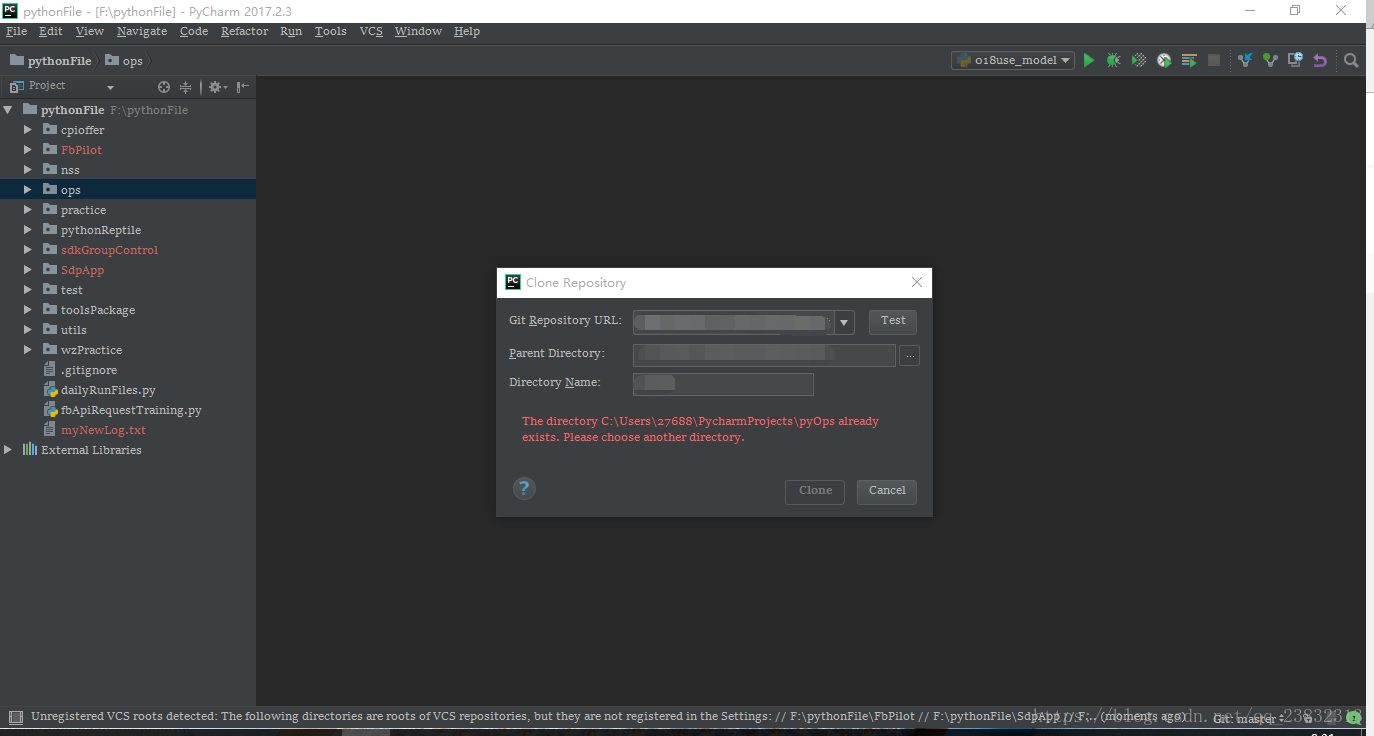This screenshot has width=1374, height=736.
Task: Show VCS history clock icon
Action: click(1295, 60)
